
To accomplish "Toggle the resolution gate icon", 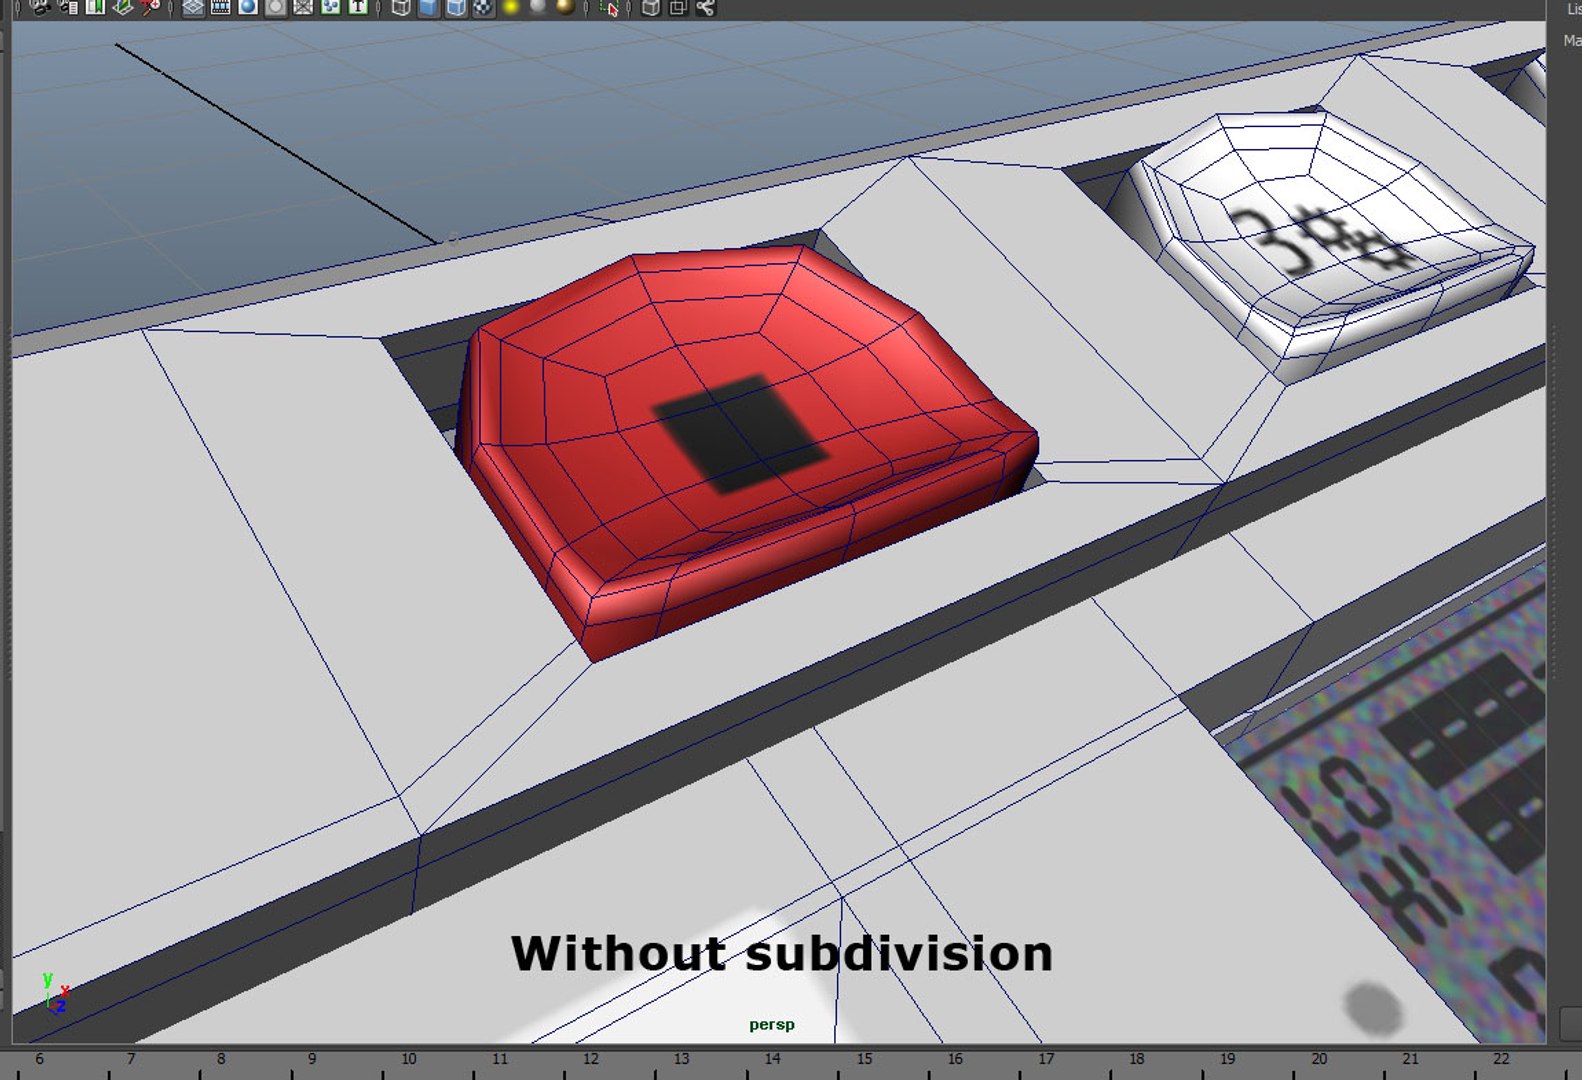I will 248,7.
